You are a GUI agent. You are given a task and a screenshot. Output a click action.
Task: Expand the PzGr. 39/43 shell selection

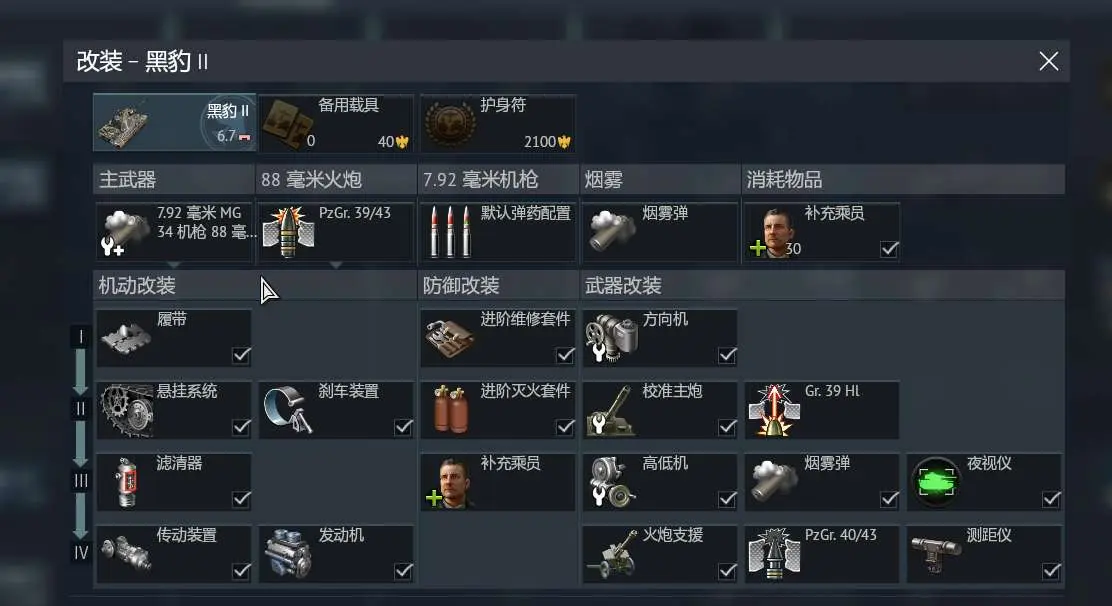point(336,232)
